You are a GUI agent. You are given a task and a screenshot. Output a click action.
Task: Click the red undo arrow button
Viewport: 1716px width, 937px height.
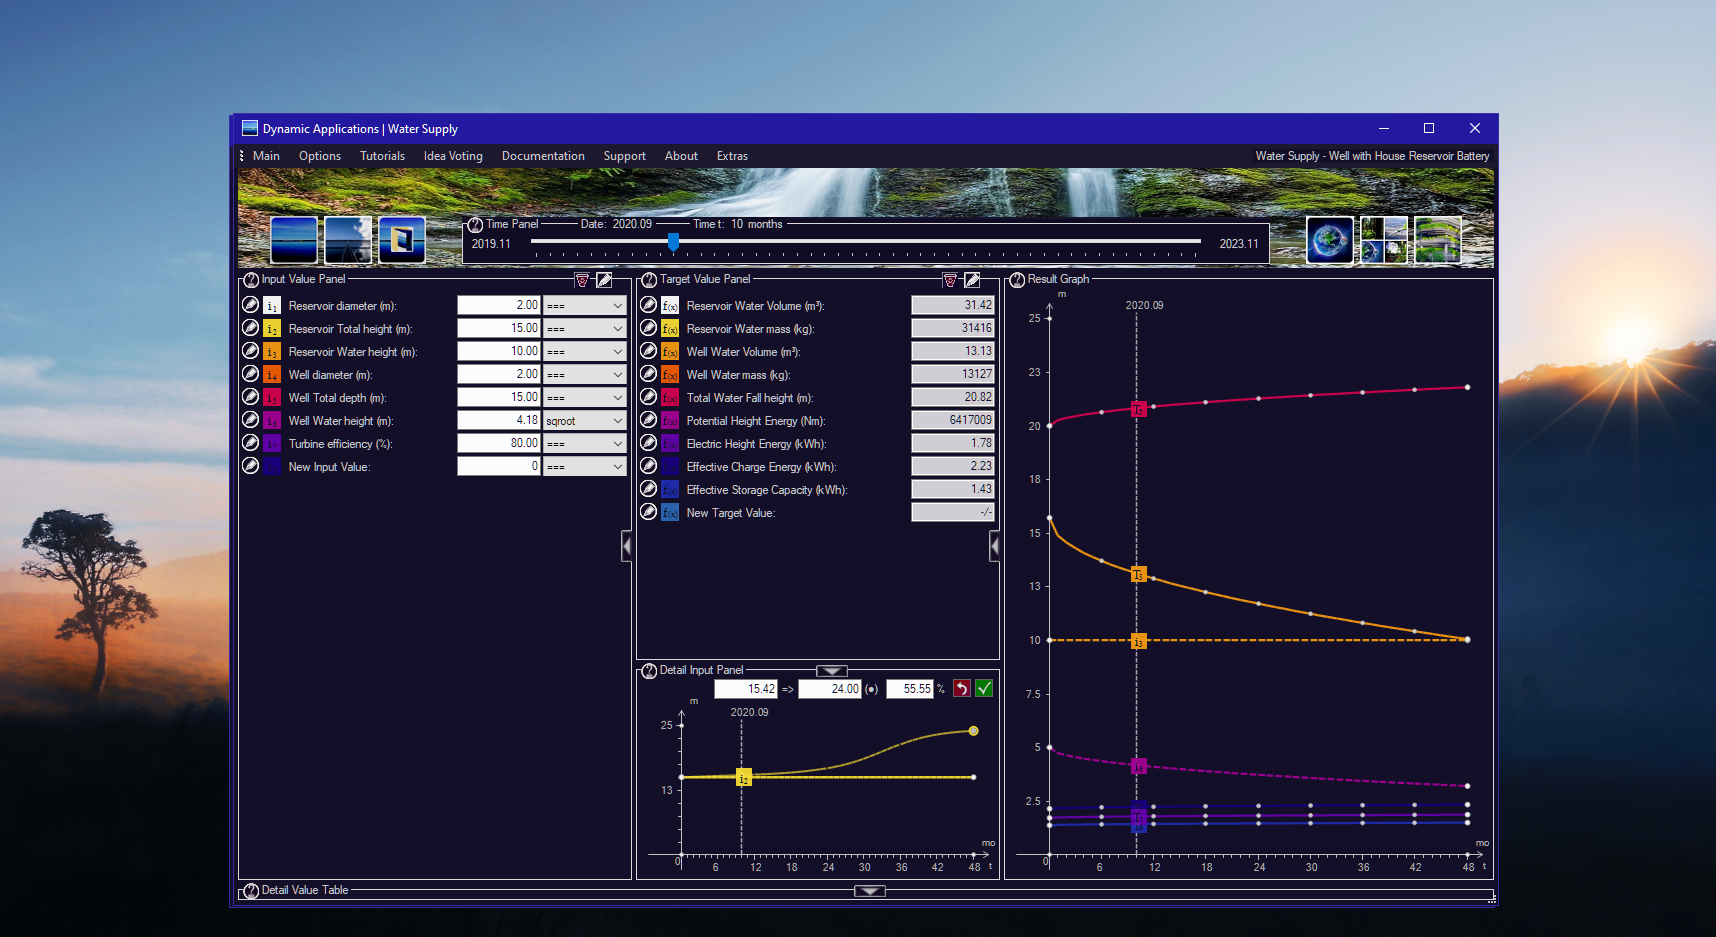[x=961, y=688]
